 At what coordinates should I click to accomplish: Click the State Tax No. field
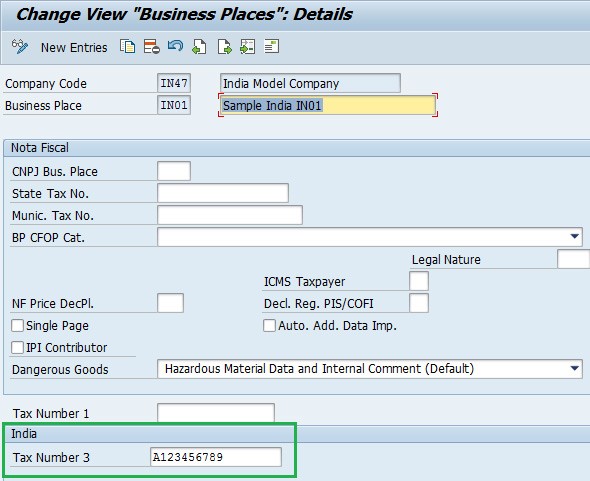[x=223, y=193]
